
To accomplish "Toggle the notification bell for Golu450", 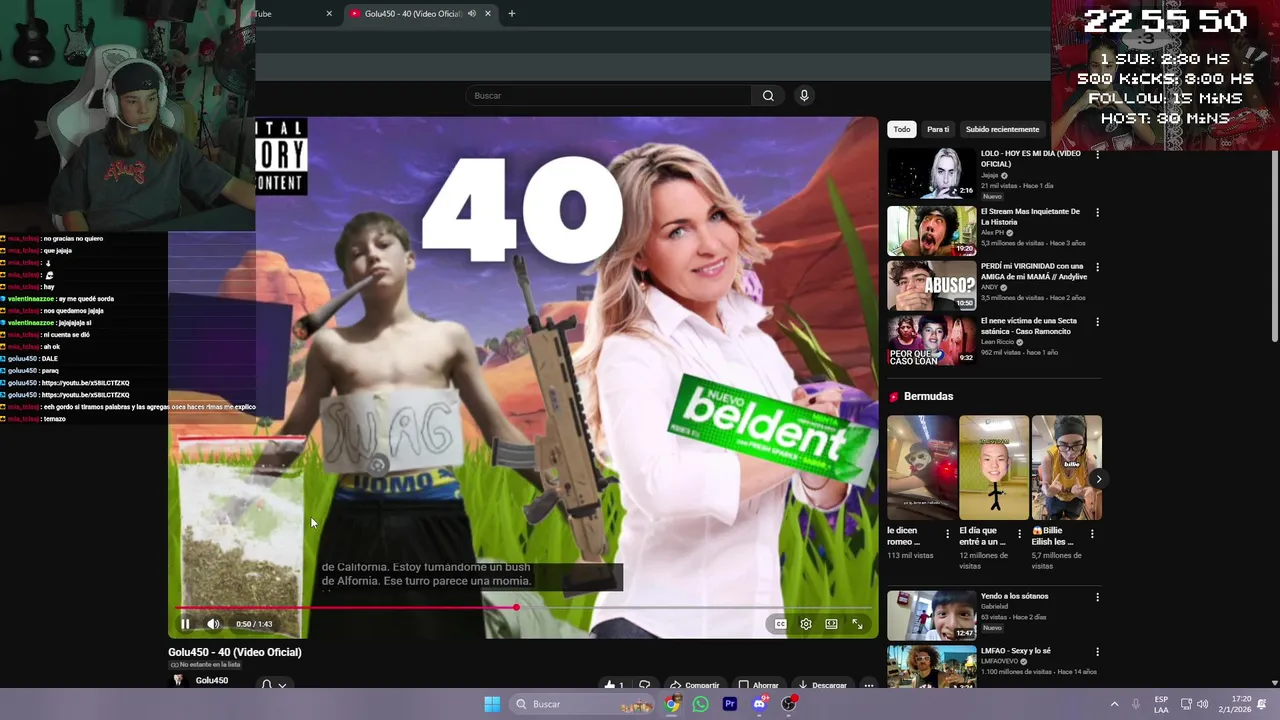I will click(267, 685).
